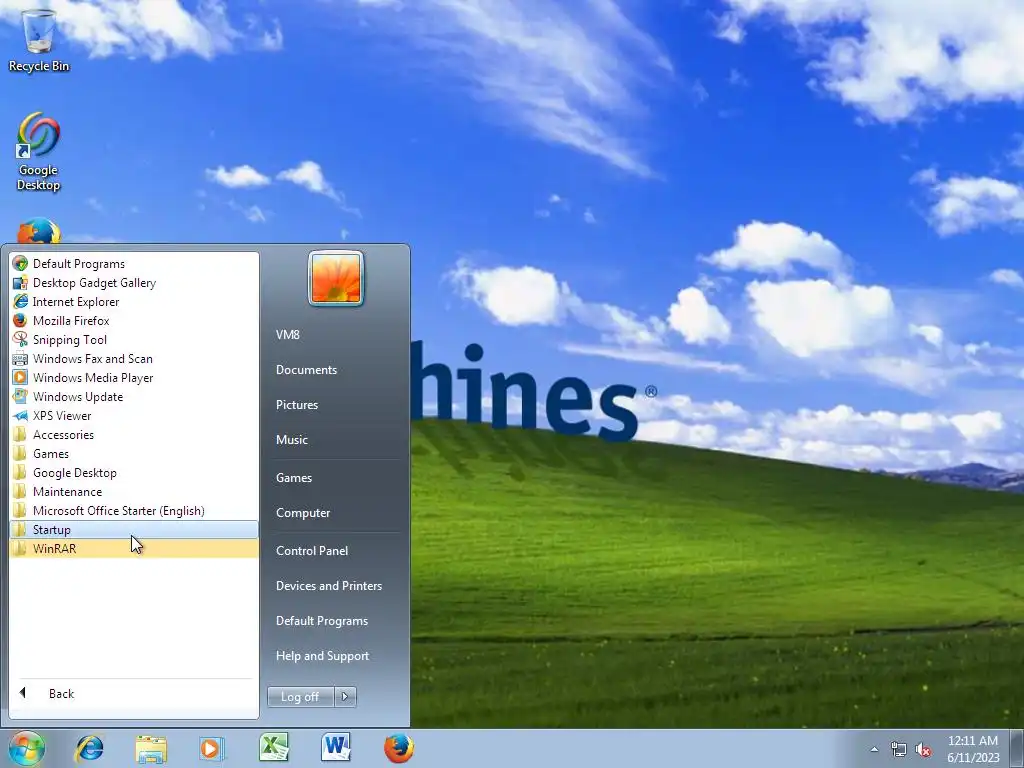Open Pictures library from the Start menu
The image size is (1024, 768).
(x=336, y=405)
